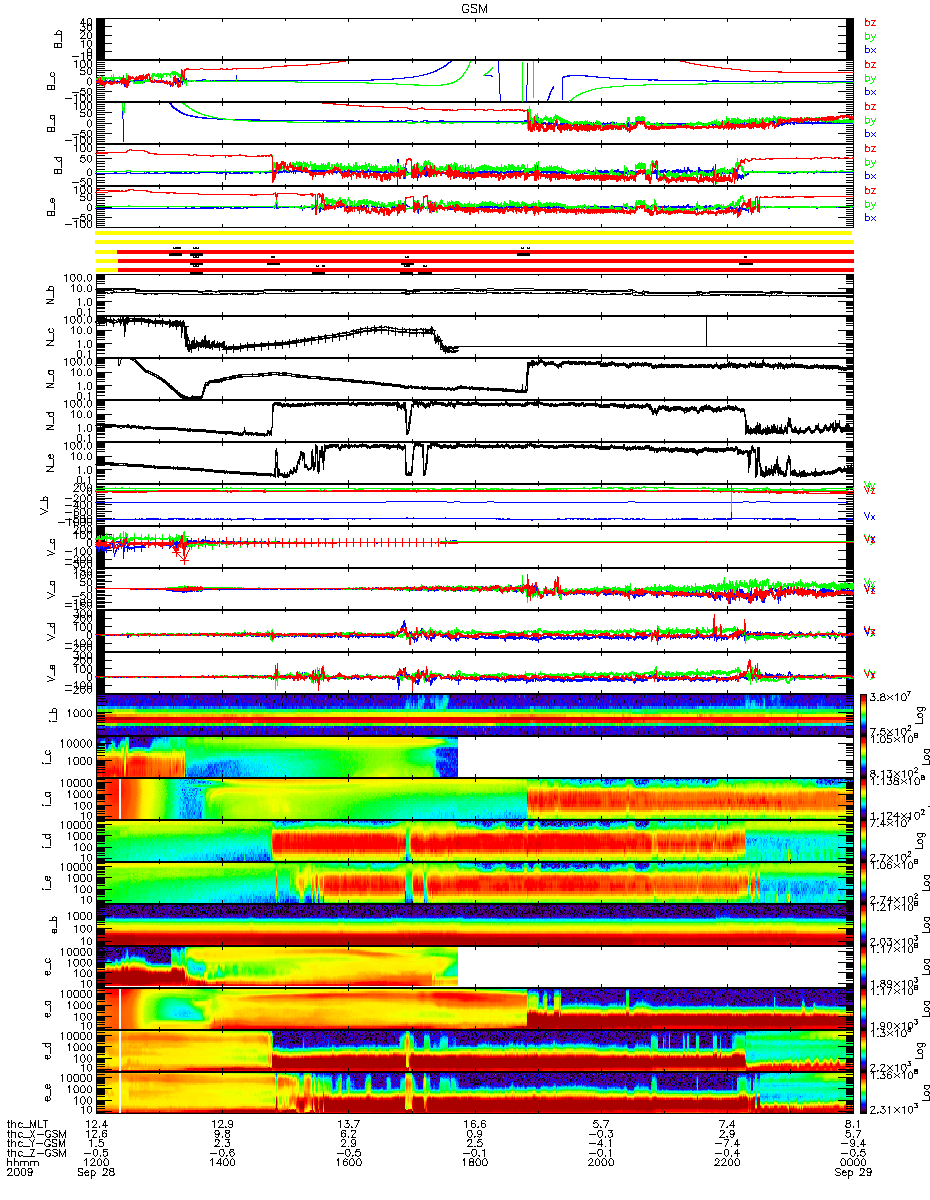930x1200 pixels.
Task: Pick the V_c velocity panel label
Action: (51, 547)
